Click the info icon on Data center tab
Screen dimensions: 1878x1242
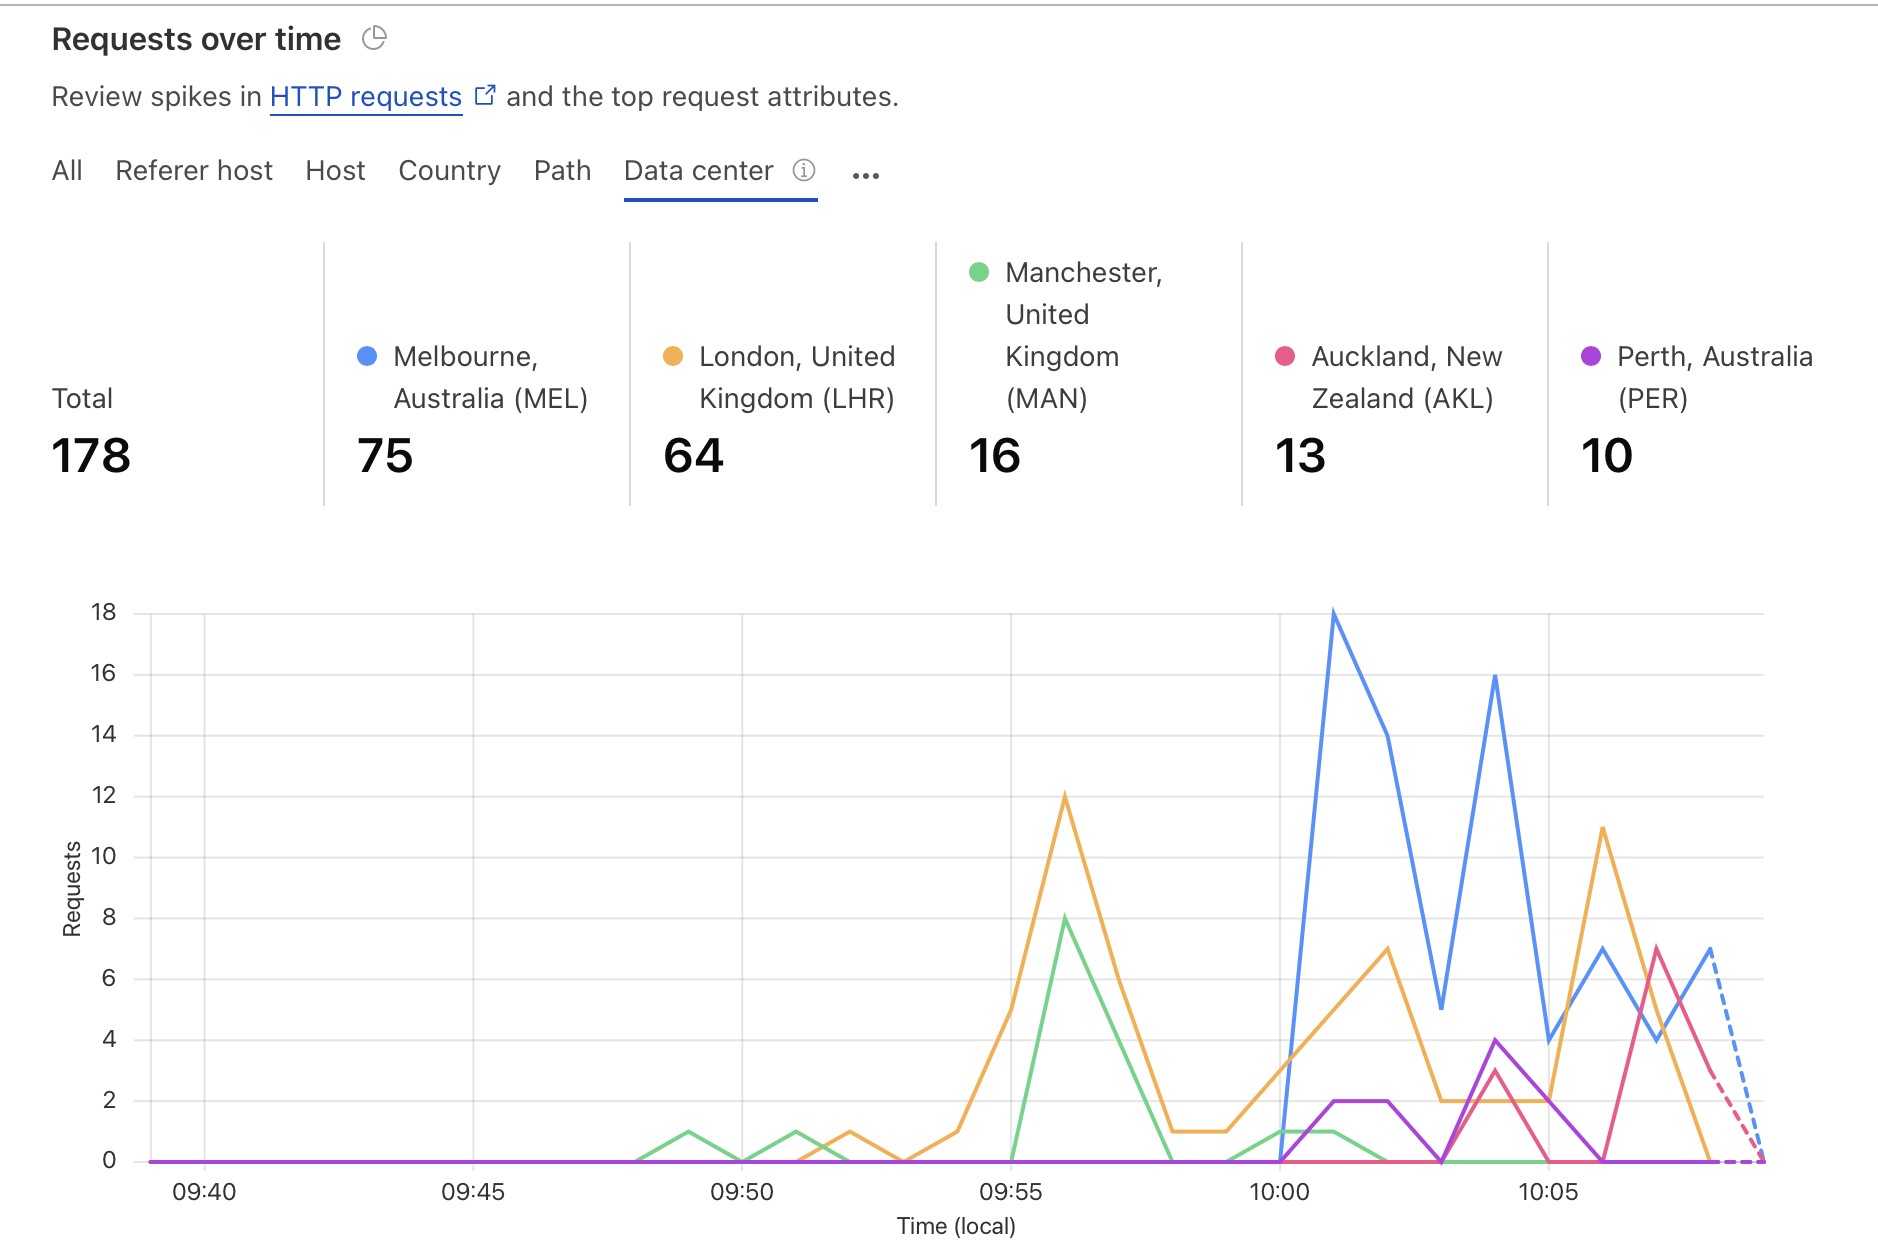(x=804, y=170)
